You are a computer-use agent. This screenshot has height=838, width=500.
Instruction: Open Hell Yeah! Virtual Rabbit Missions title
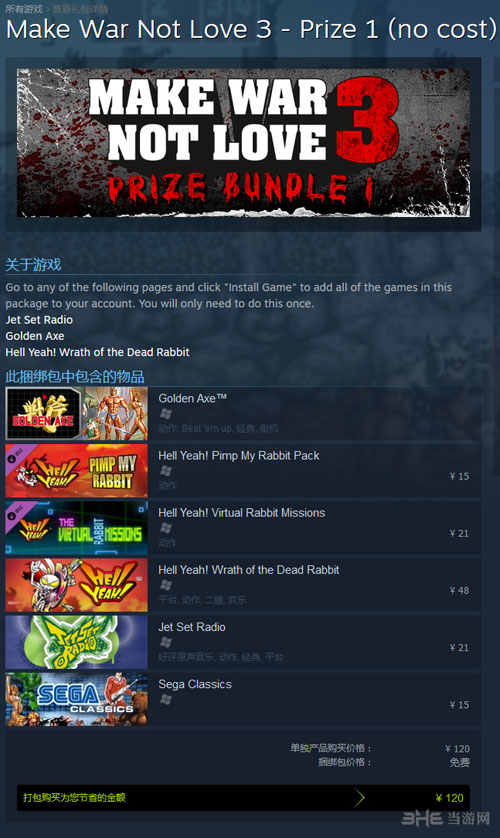241,513
